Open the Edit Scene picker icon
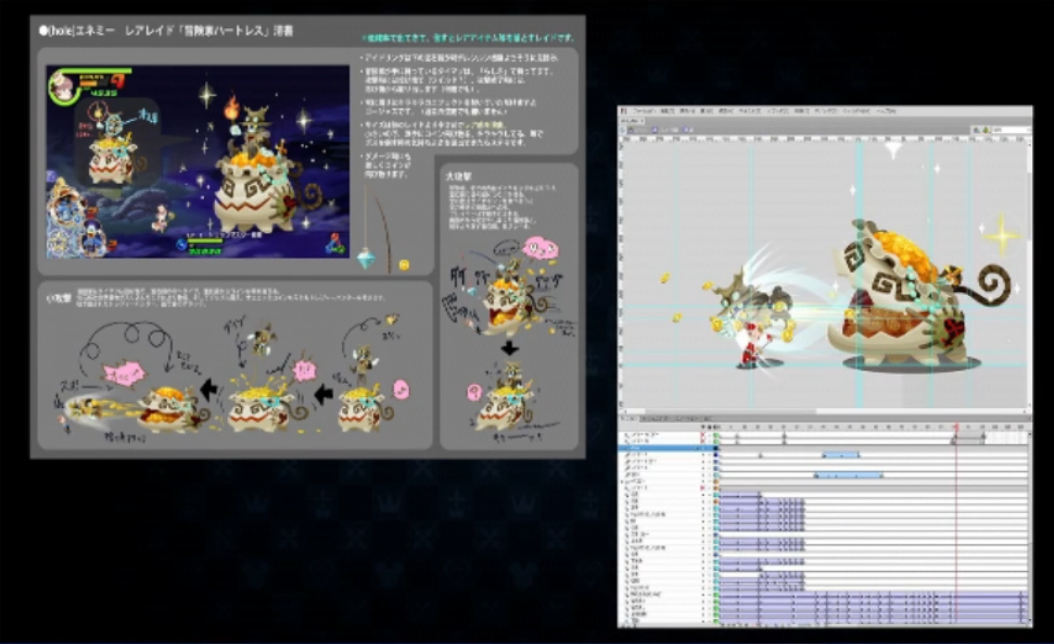This screenshot has height=644, width=1054. (x=976, y=130)
